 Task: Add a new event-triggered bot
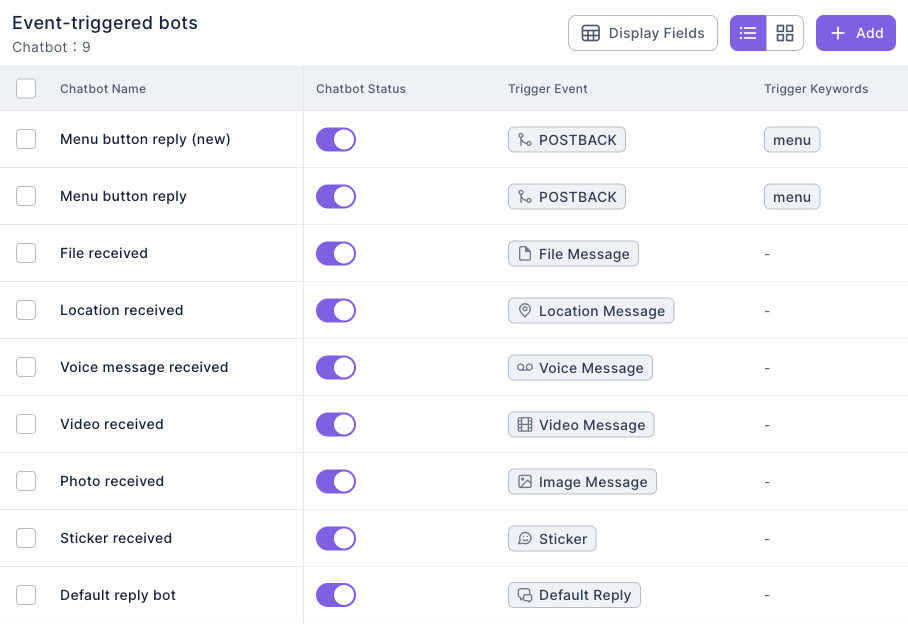856,33
